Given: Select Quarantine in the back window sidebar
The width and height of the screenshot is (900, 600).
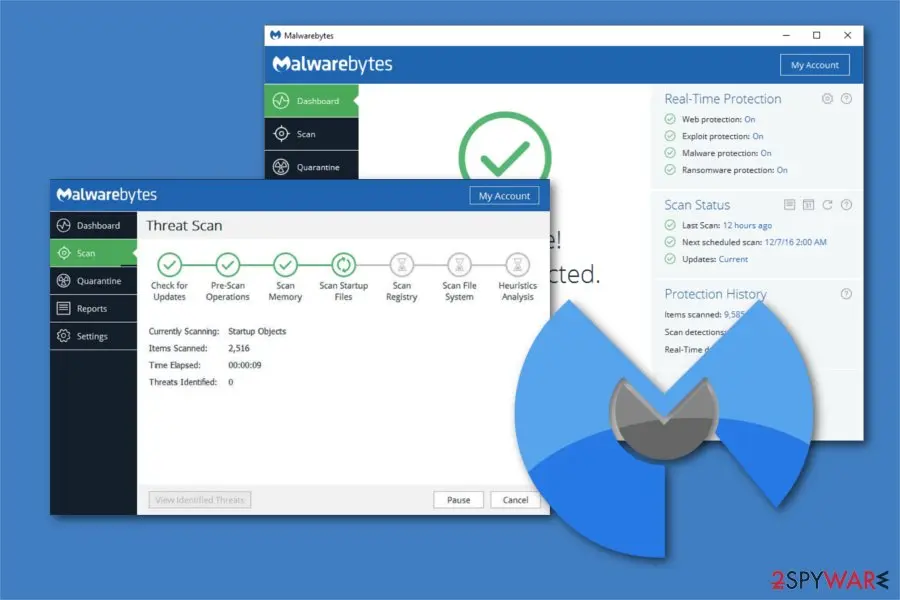Looking at the screenshot, I should [311, 167].
